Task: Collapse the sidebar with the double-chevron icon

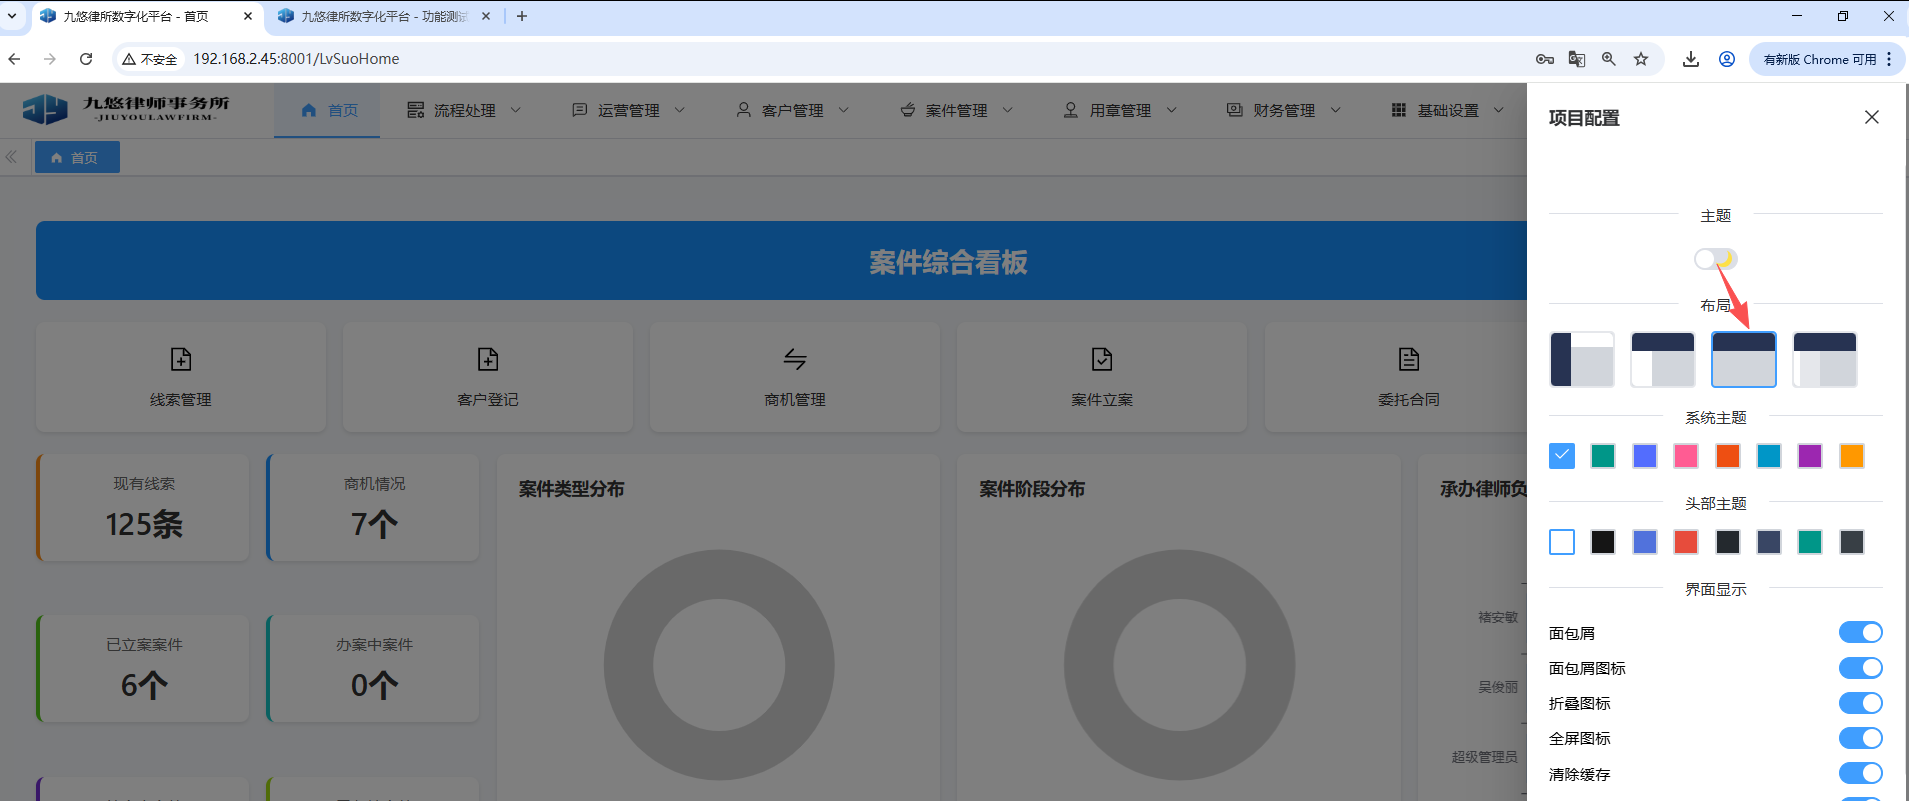Action: click(x=12, y=157)
